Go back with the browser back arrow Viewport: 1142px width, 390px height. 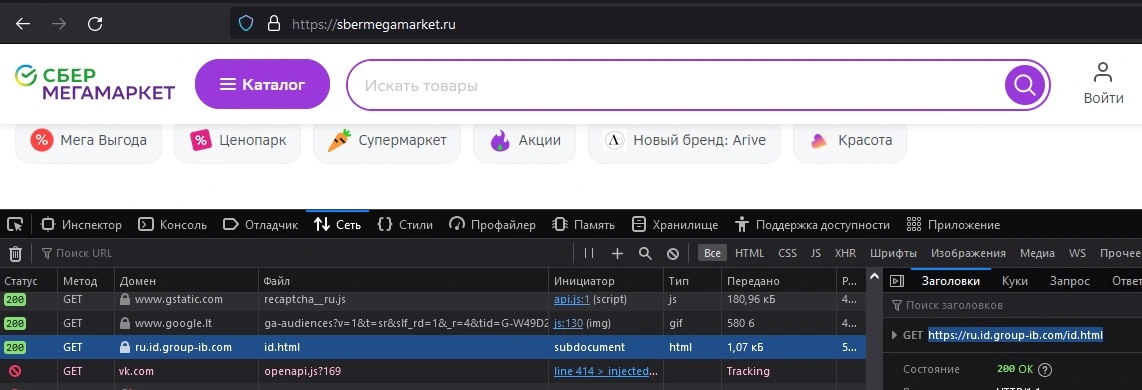[23, 24]
